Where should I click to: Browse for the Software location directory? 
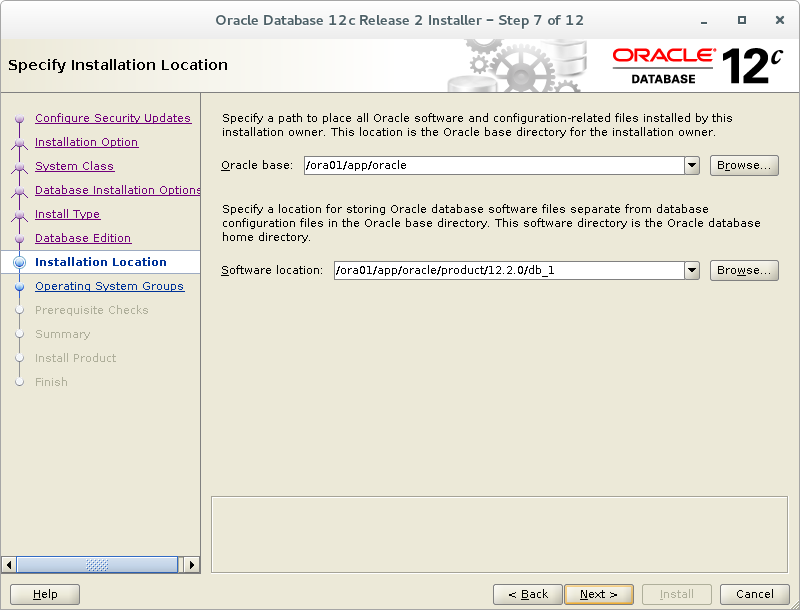pos(744,270)
